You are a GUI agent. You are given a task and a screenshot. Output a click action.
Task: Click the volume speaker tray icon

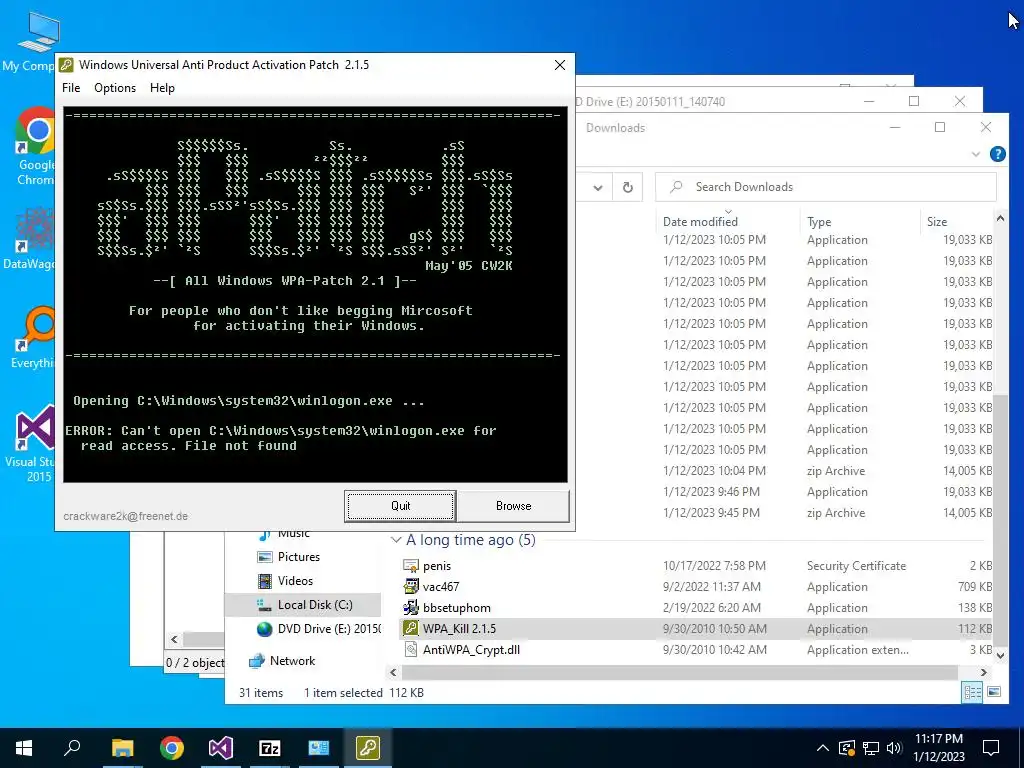pos(895,748)
